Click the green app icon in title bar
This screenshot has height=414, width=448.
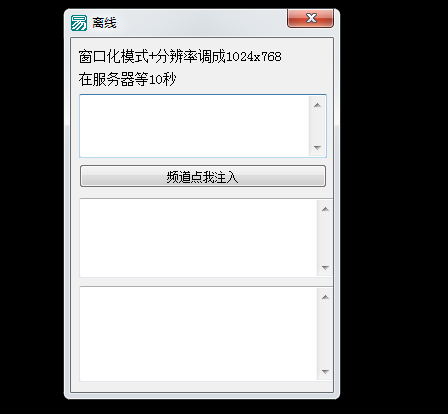[x=79, y=23]
